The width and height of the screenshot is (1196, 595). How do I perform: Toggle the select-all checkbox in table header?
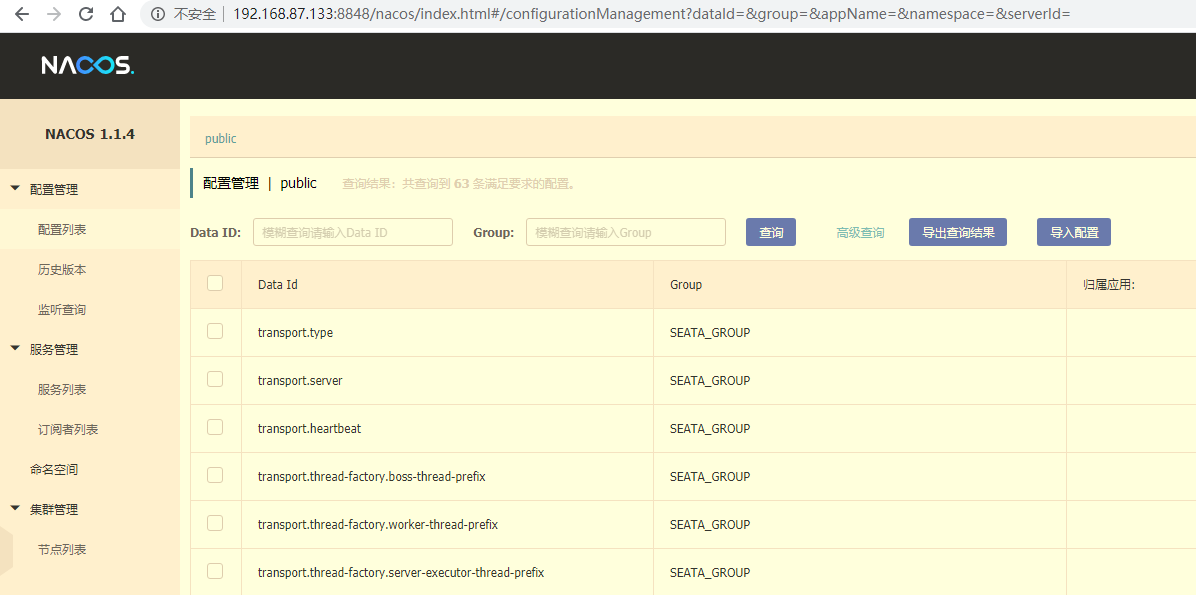(x=215, y=283)
